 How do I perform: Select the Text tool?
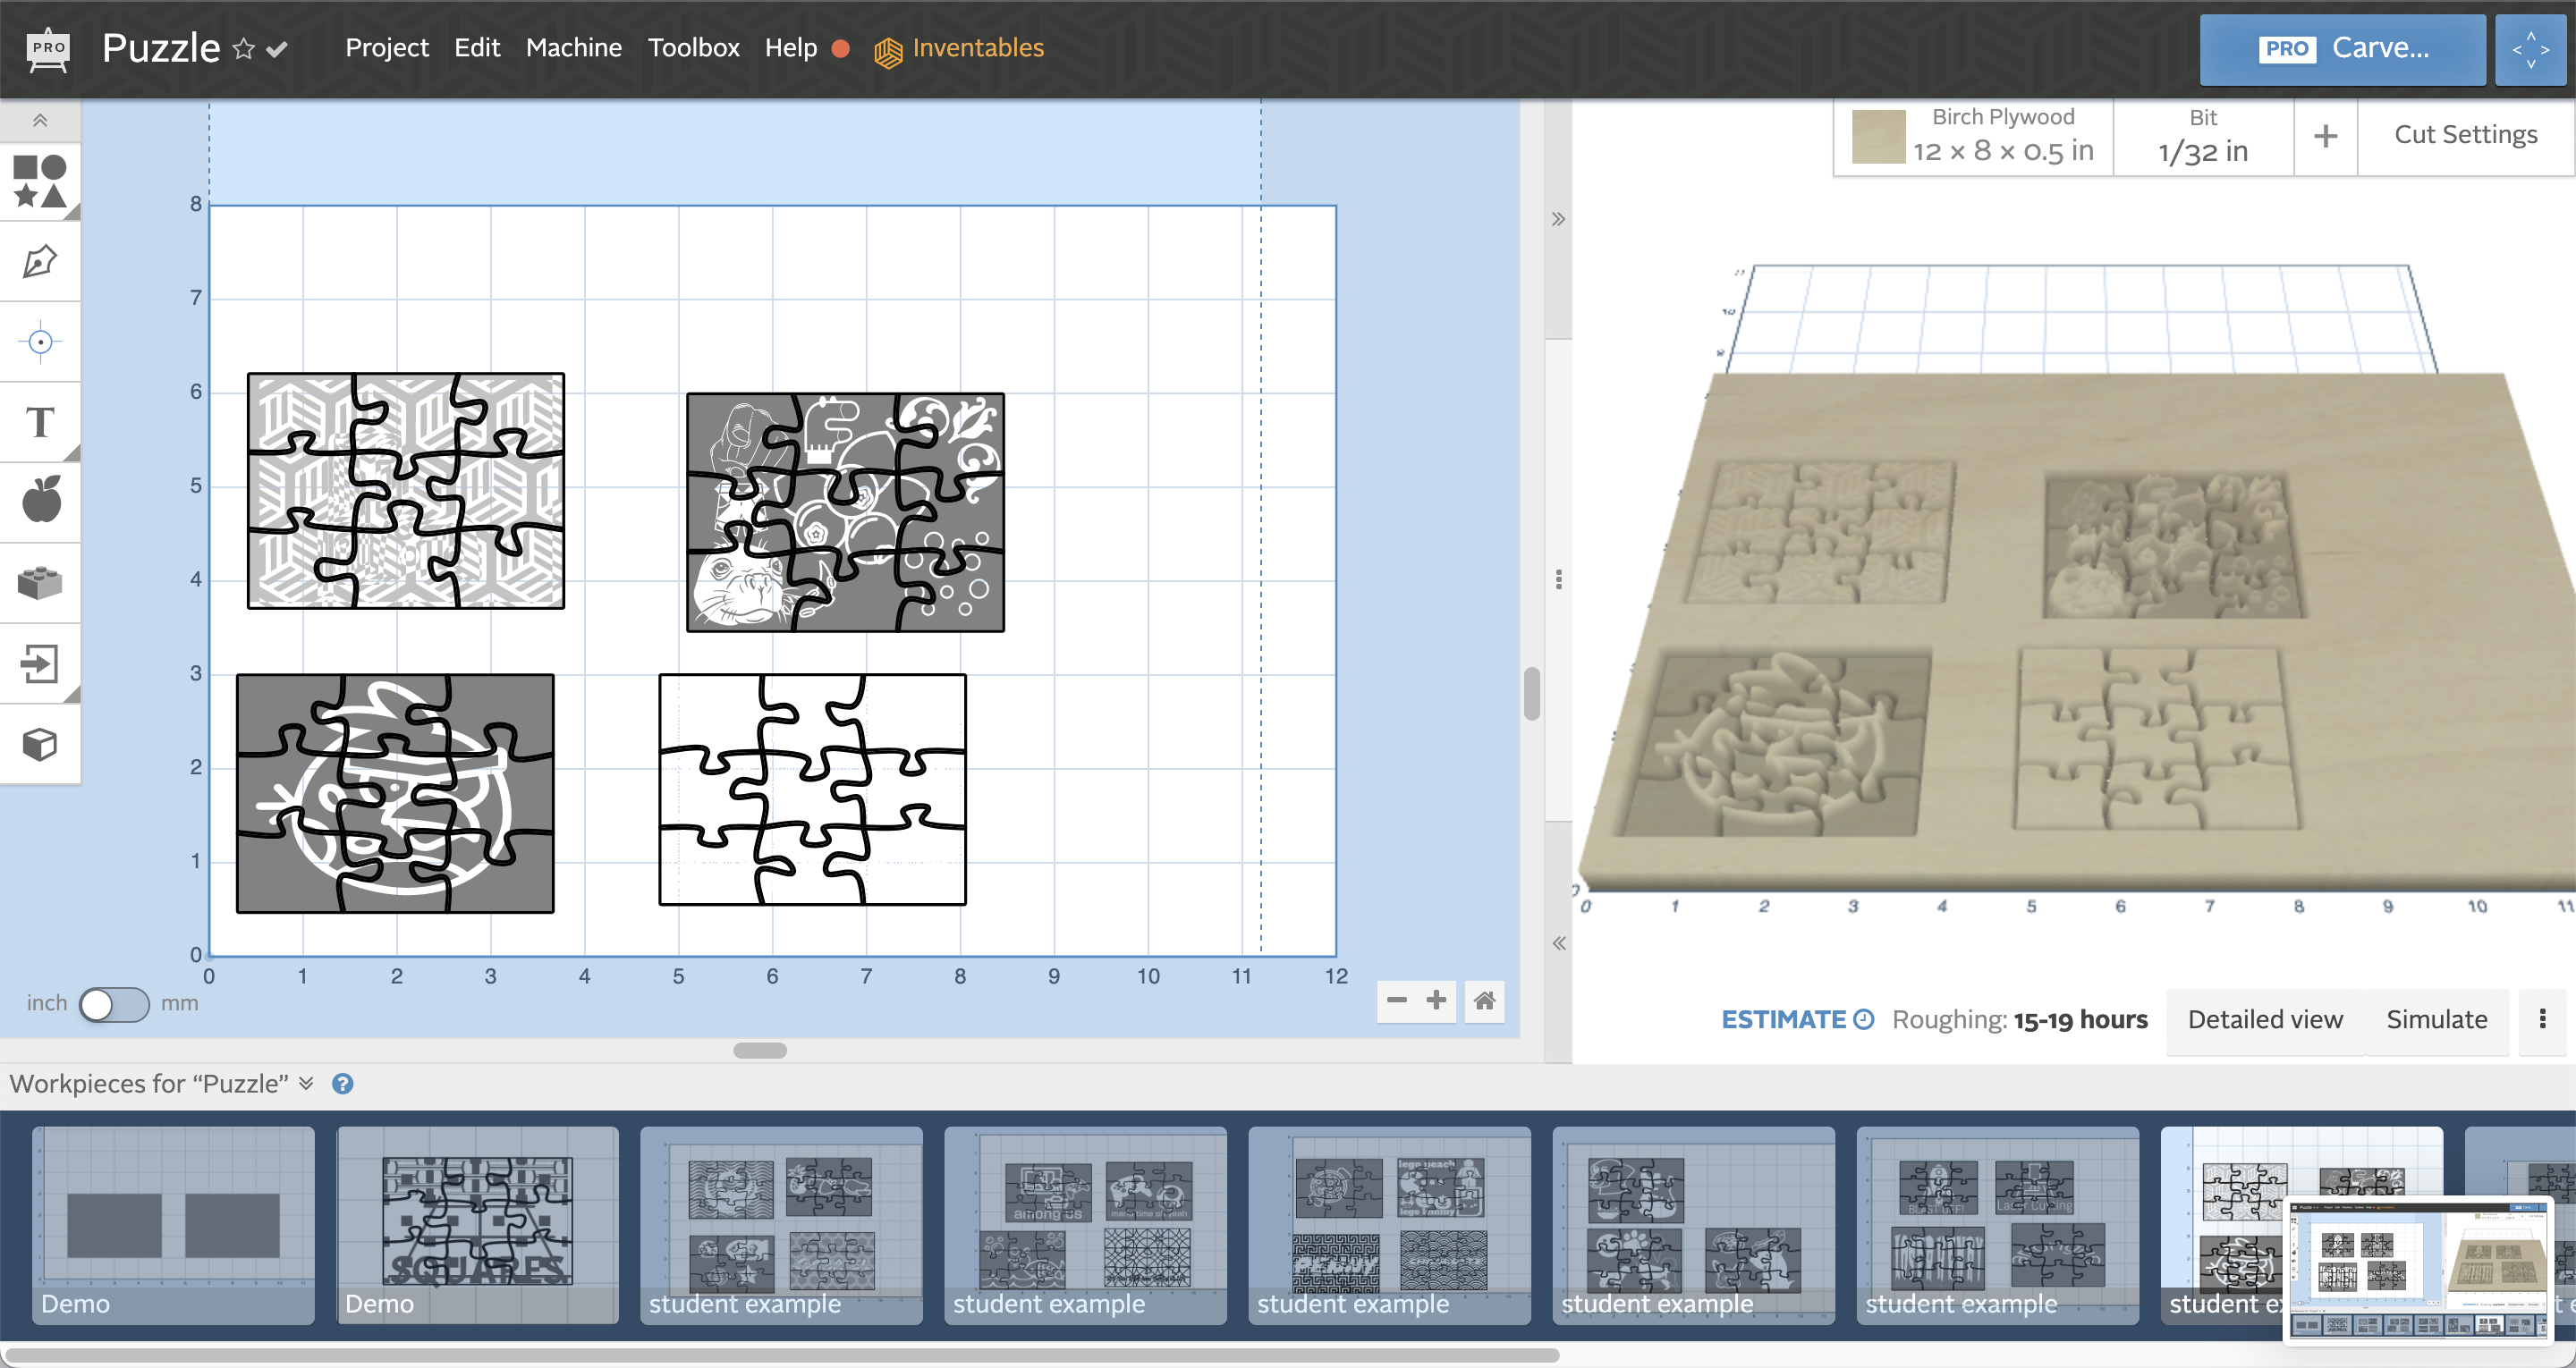(40, 423)
